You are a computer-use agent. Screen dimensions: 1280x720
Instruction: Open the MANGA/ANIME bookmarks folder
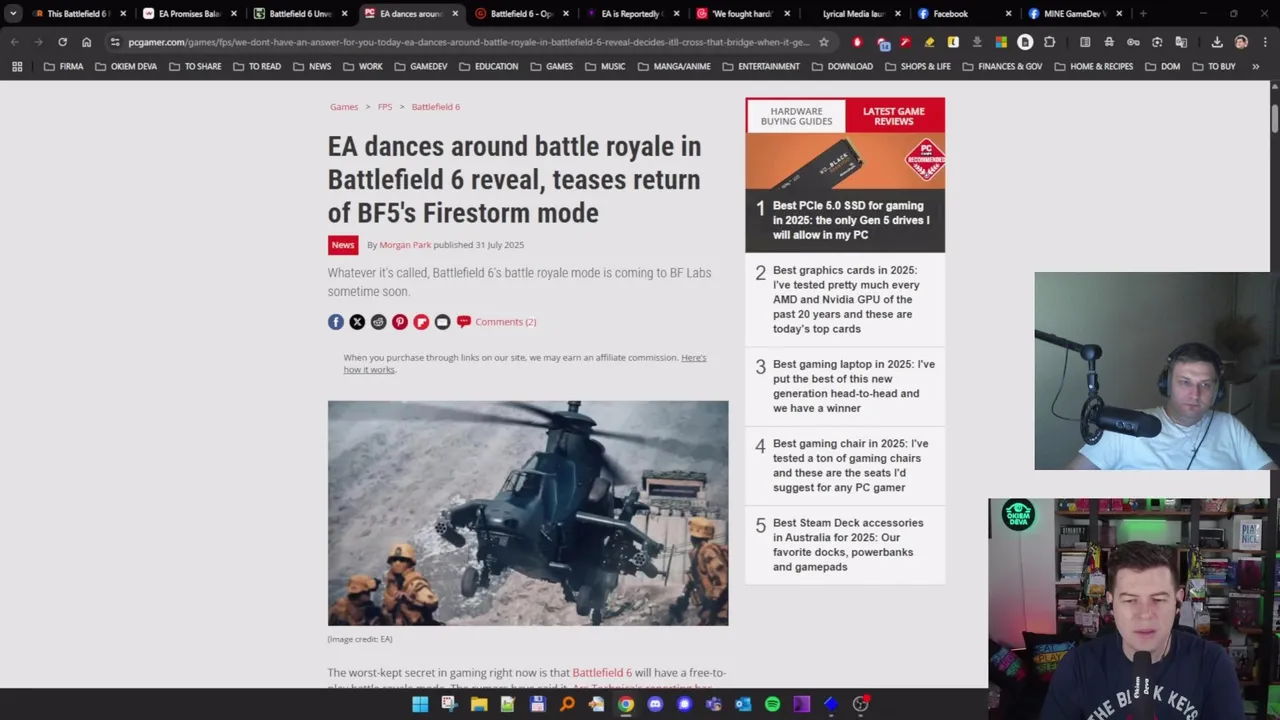click(x=673, y=66)
